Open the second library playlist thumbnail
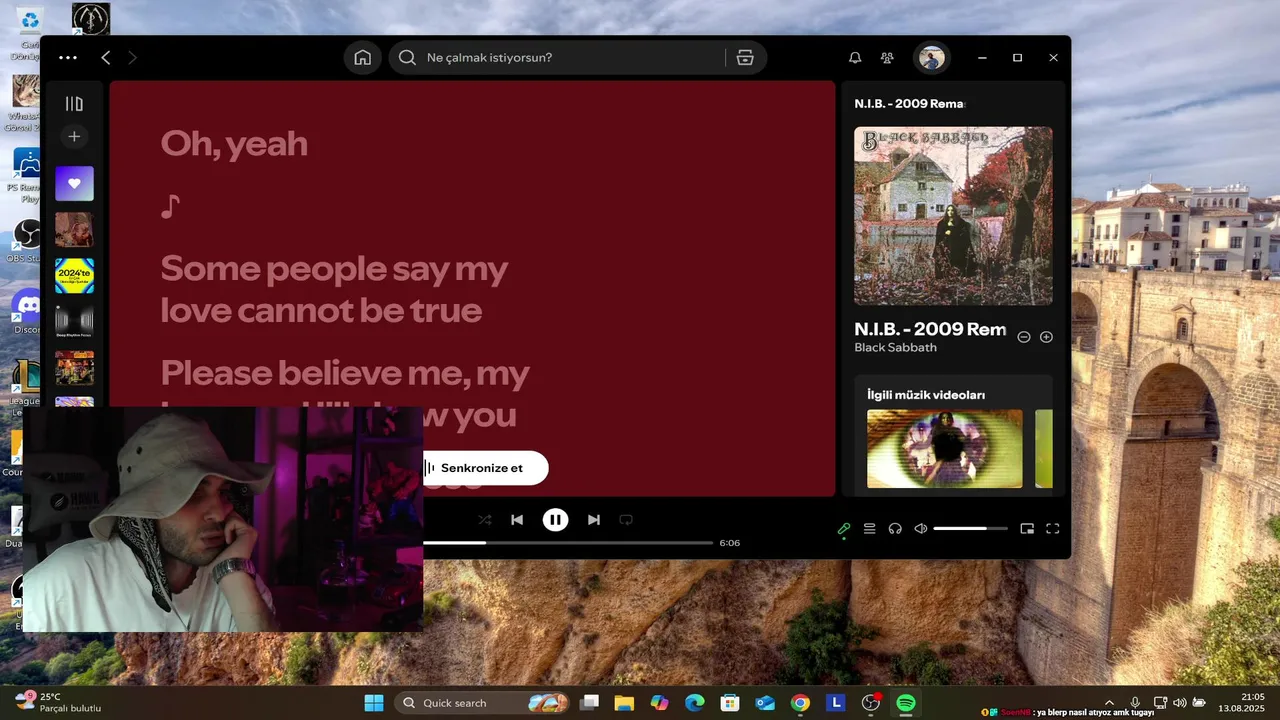 (x=74, y=229)
